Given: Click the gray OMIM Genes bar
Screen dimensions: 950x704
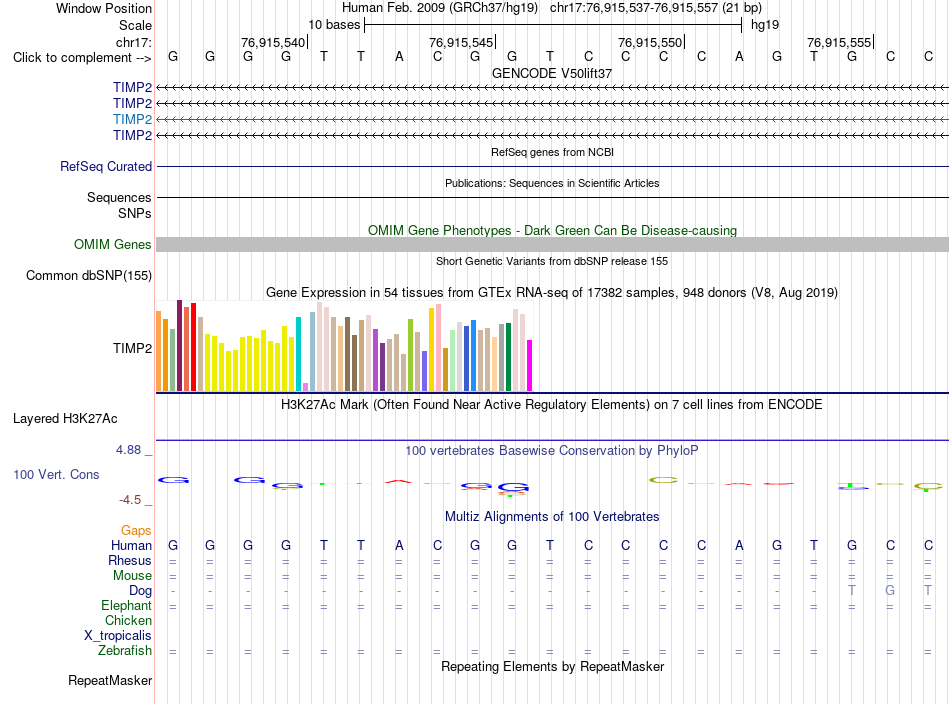Looking at the screenshot, I should click(x=552, y=244).
